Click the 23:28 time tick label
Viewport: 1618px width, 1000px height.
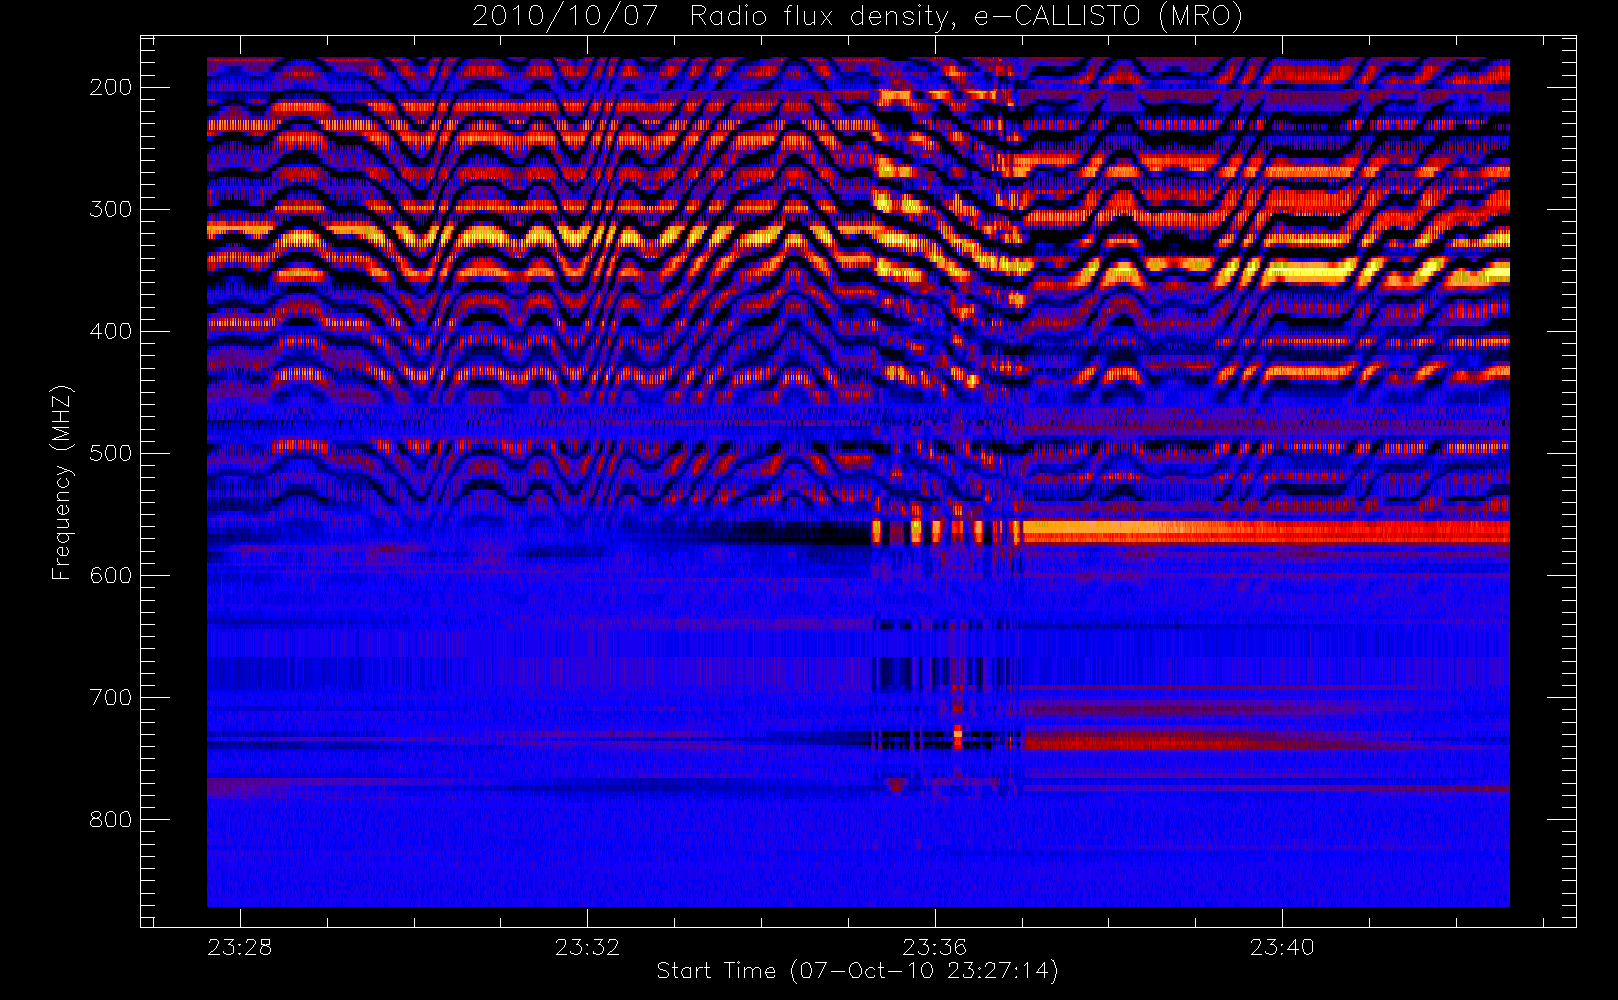[240, 947]
